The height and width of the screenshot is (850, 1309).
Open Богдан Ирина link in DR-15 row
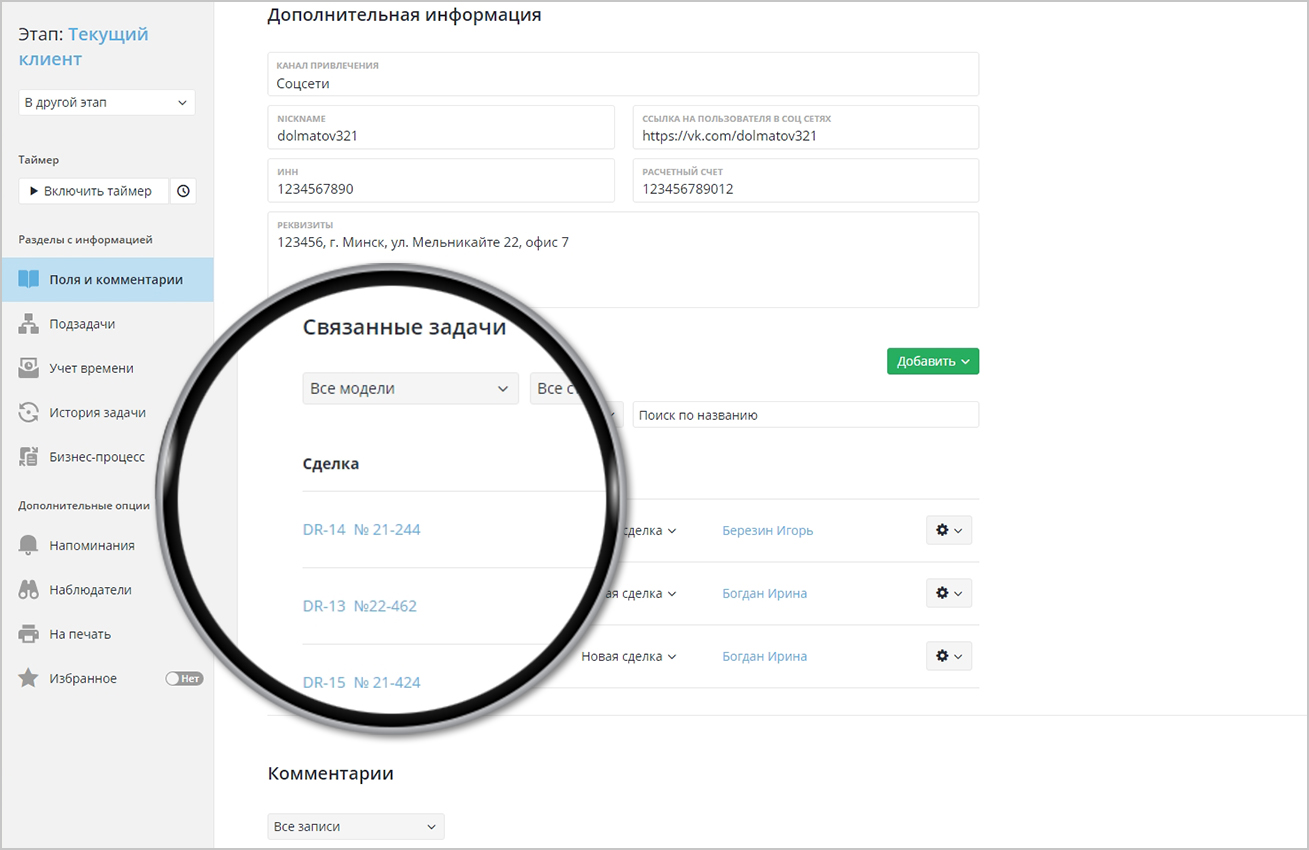764,656
